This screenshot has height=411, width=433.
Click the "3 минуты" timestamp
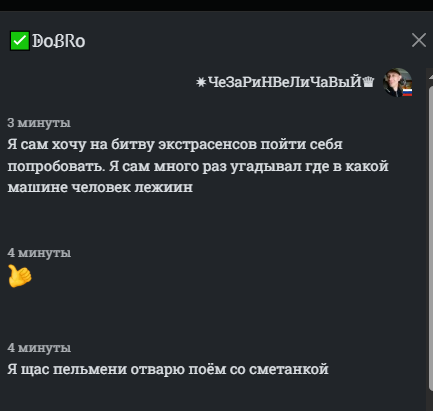coord(39,123)
